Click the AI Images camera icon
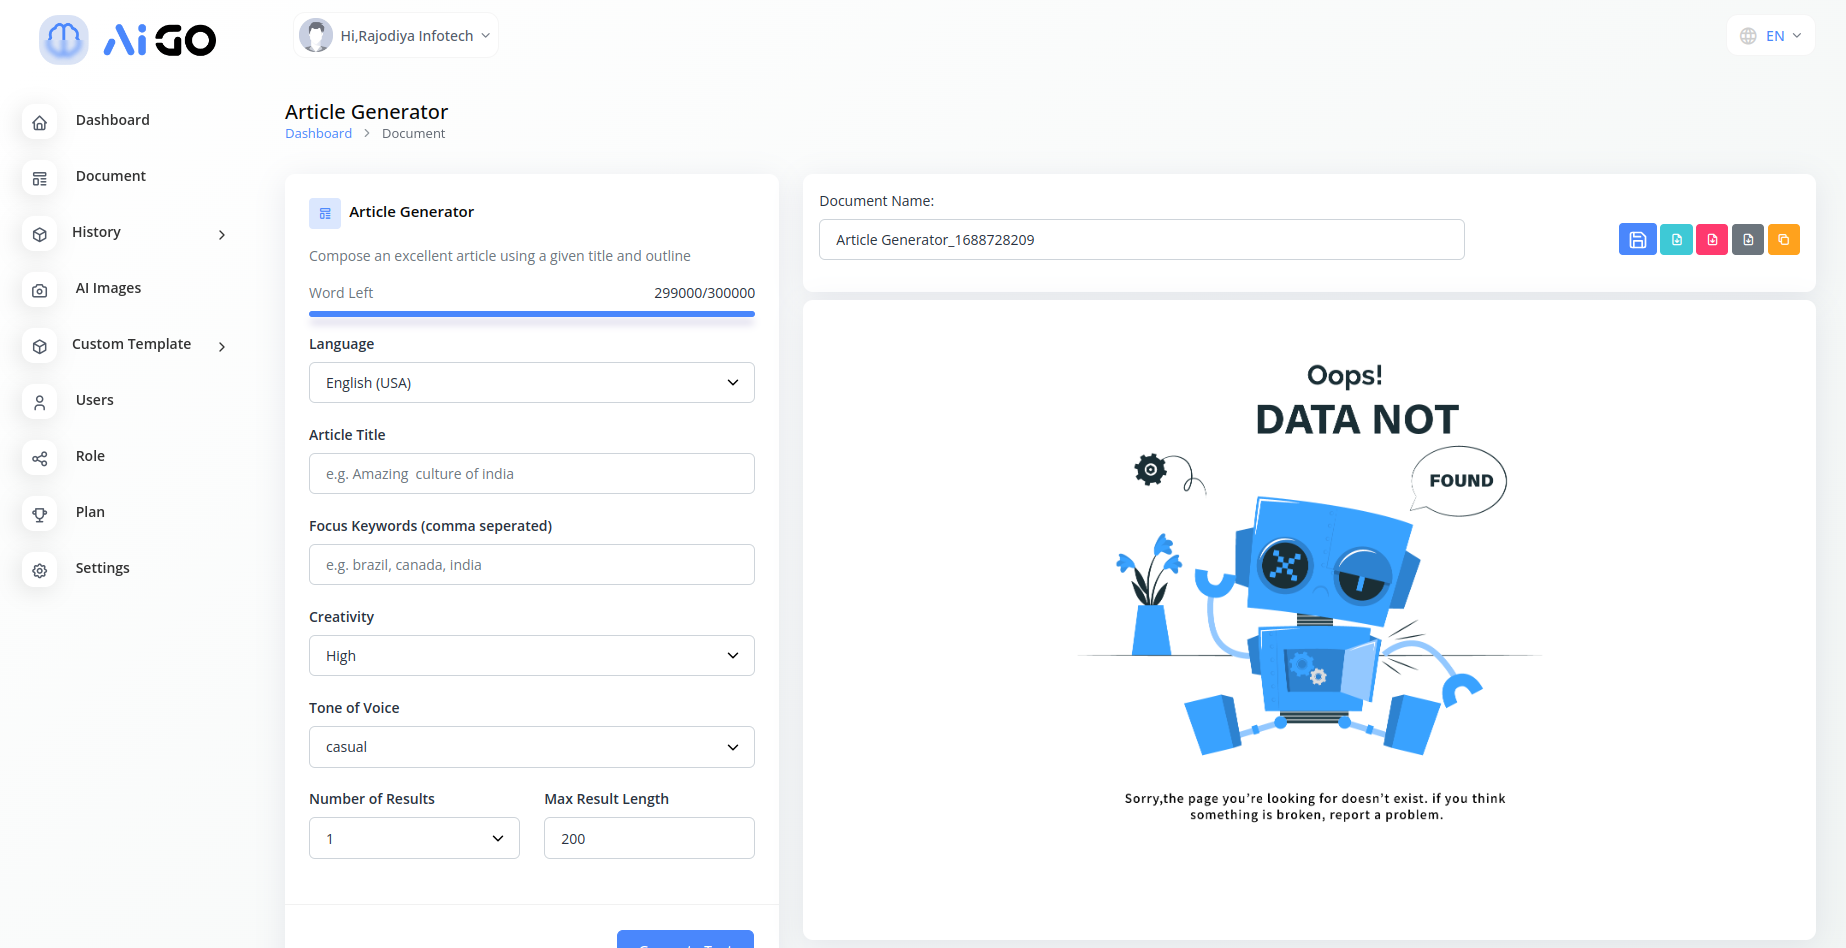The height and width of the screenshot is (948, 1846). (40, 291)
